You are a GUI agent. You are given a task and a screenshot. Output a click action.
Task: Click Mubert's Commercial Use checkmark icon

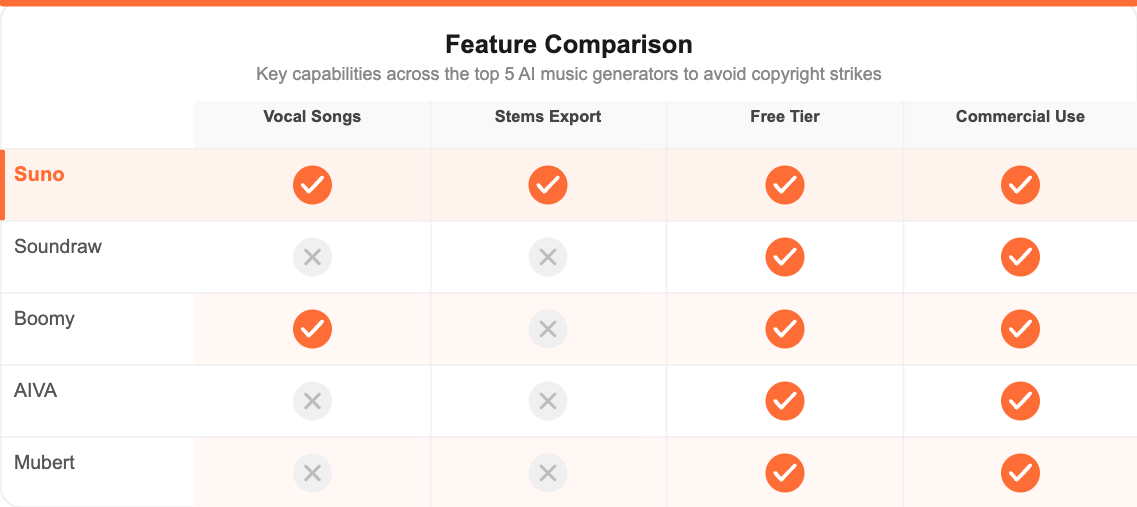point(1020,473)
